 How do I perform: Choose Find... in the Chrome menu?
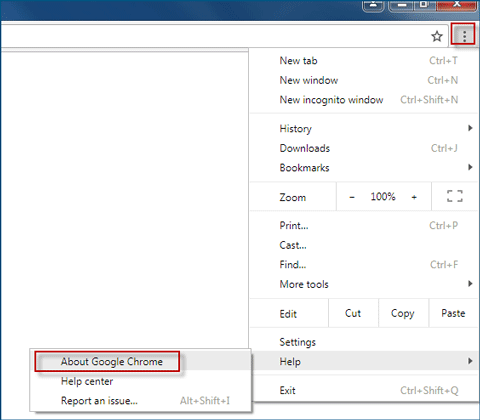click(x=364, y=265)
